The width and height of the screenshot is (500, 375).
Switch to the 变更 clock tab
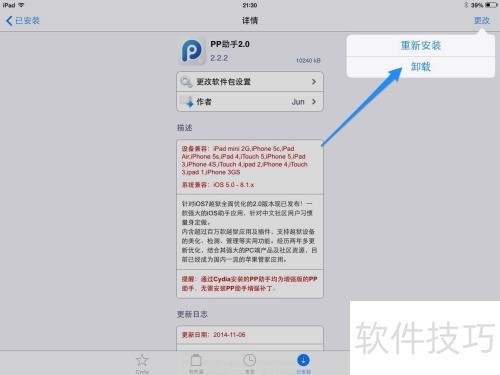[x=250, y=363]
